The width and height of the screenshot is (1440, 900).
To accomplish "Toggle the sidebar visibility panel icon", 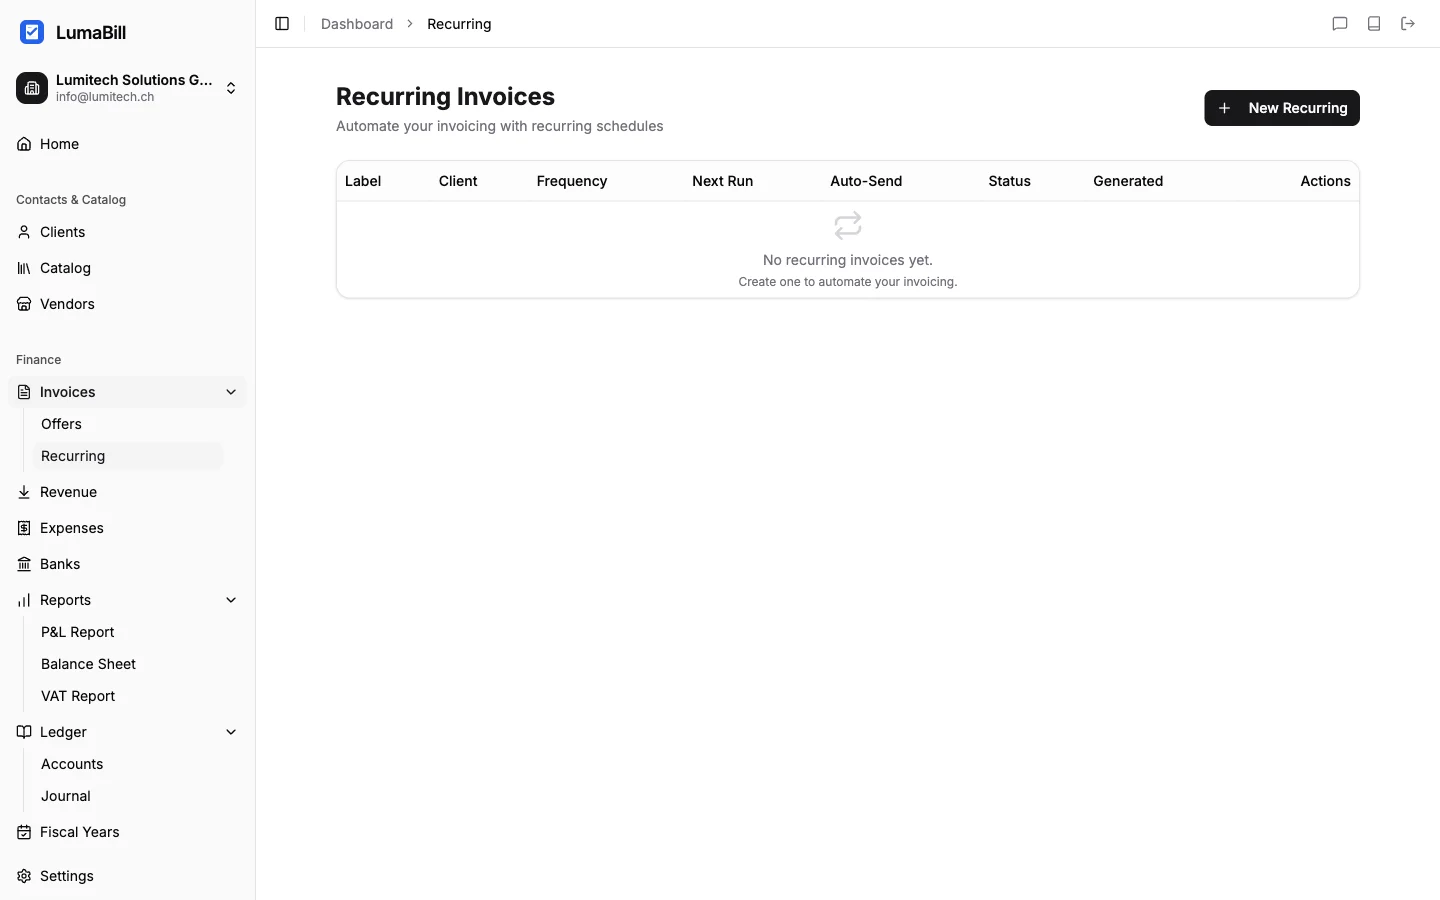I will pos(281,24).
